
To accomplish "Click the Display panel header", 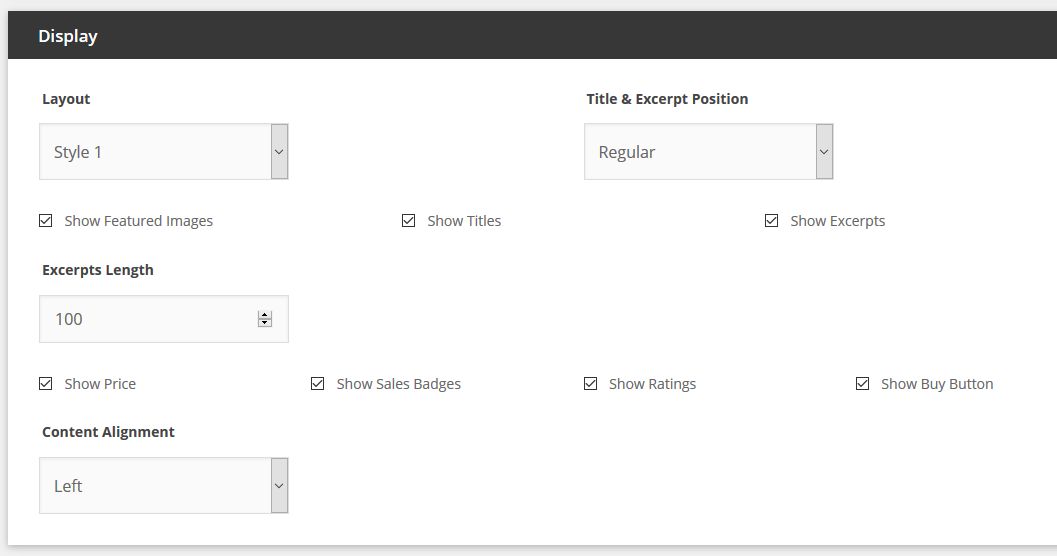I will (532, 35).
